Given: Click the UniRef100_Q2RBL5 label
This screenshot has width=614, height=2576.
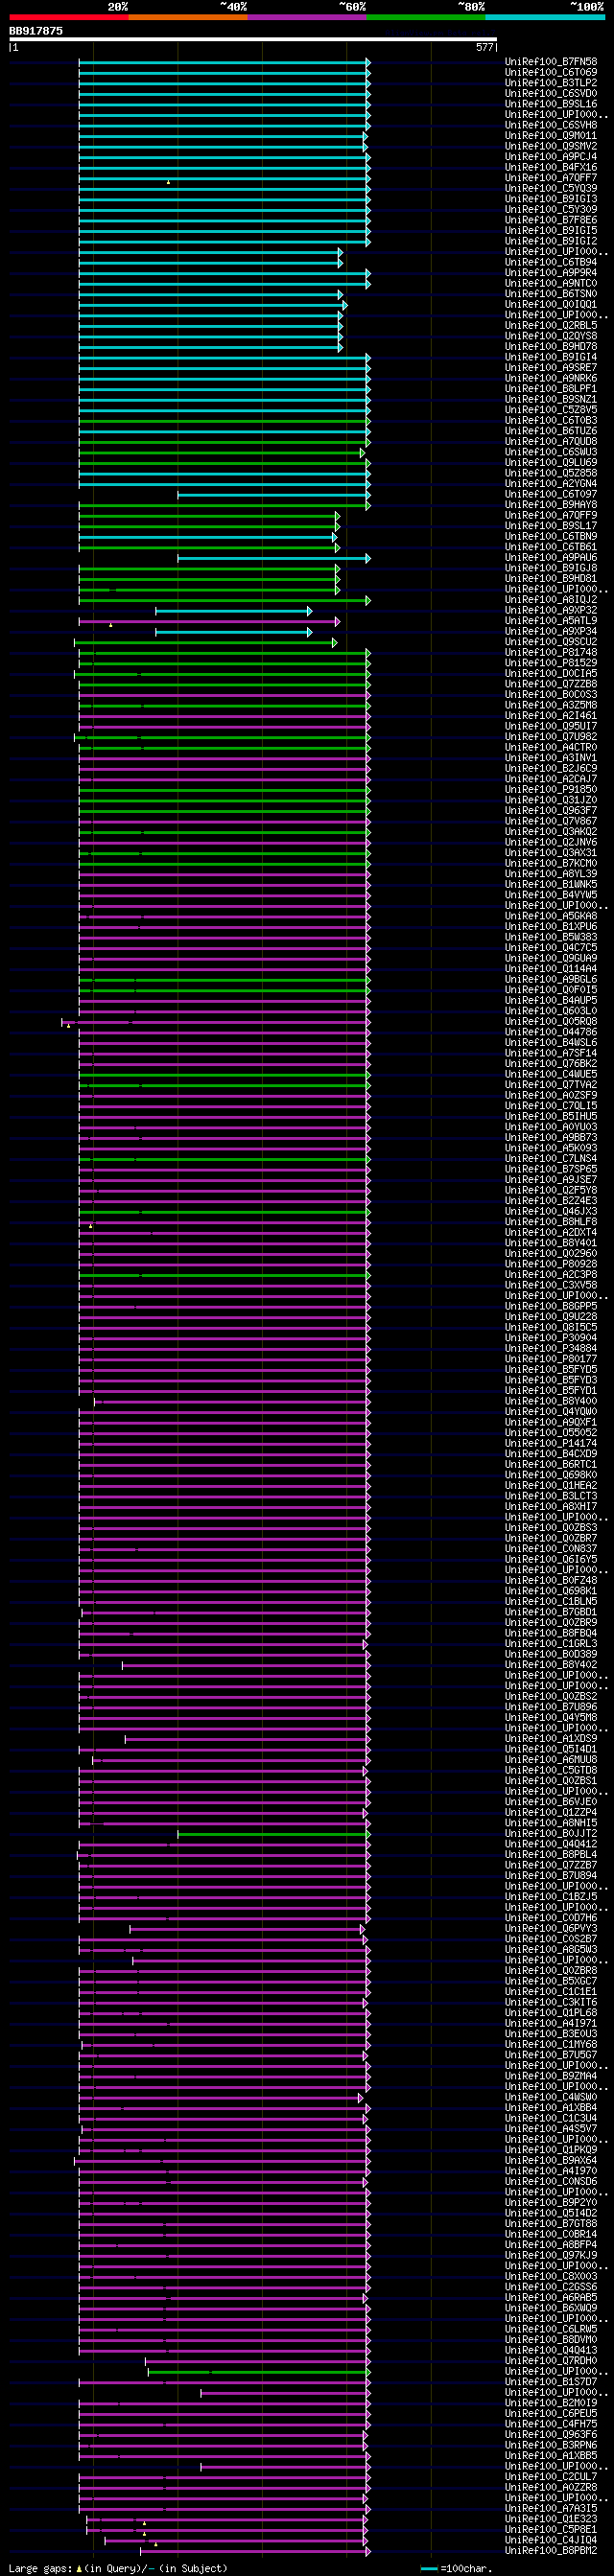Looking at the screenshot, I should coord(551,325).
